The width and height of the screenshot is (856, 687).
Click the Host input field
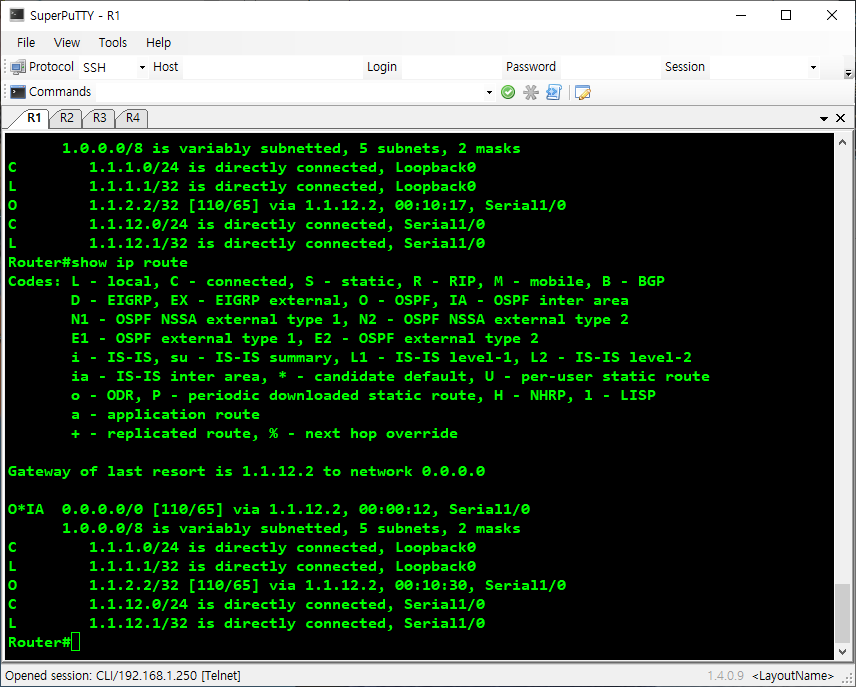click(x=272, y=67)
